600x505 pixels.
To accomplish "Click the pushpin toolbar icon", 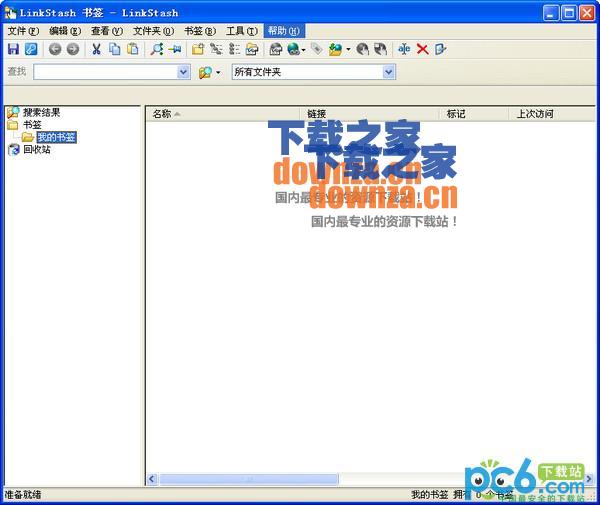I will point(175,49).
